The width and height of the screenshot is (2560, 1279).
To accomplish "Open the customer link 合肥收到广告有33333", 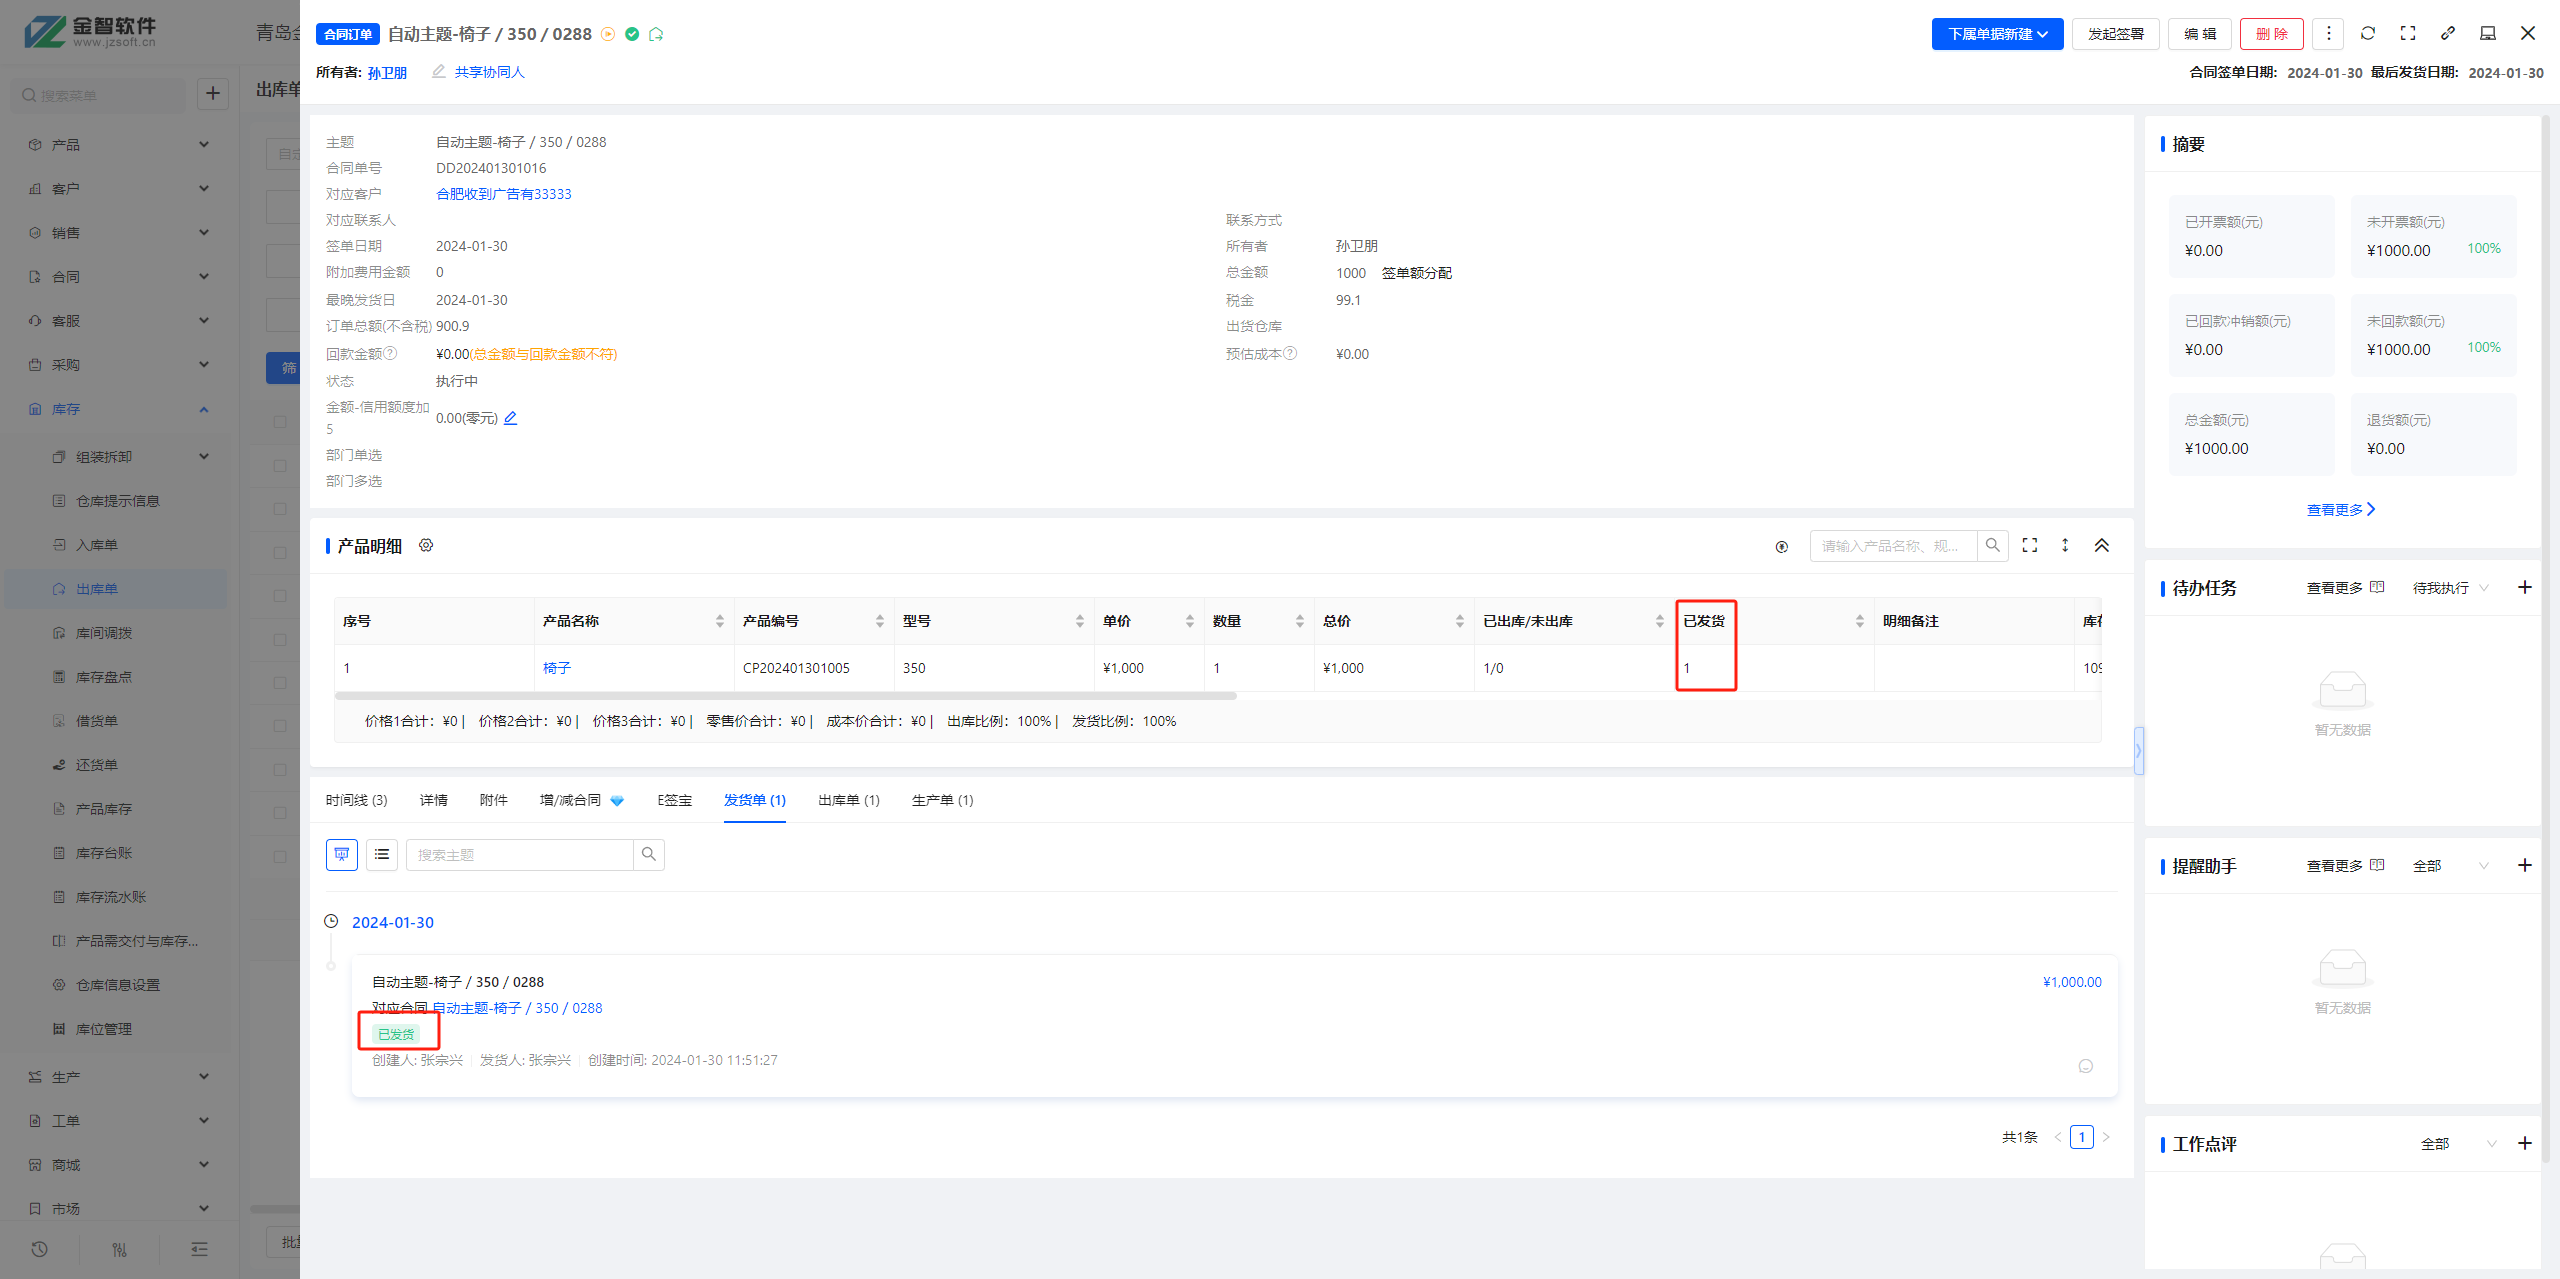I will (x=503, y=194).
